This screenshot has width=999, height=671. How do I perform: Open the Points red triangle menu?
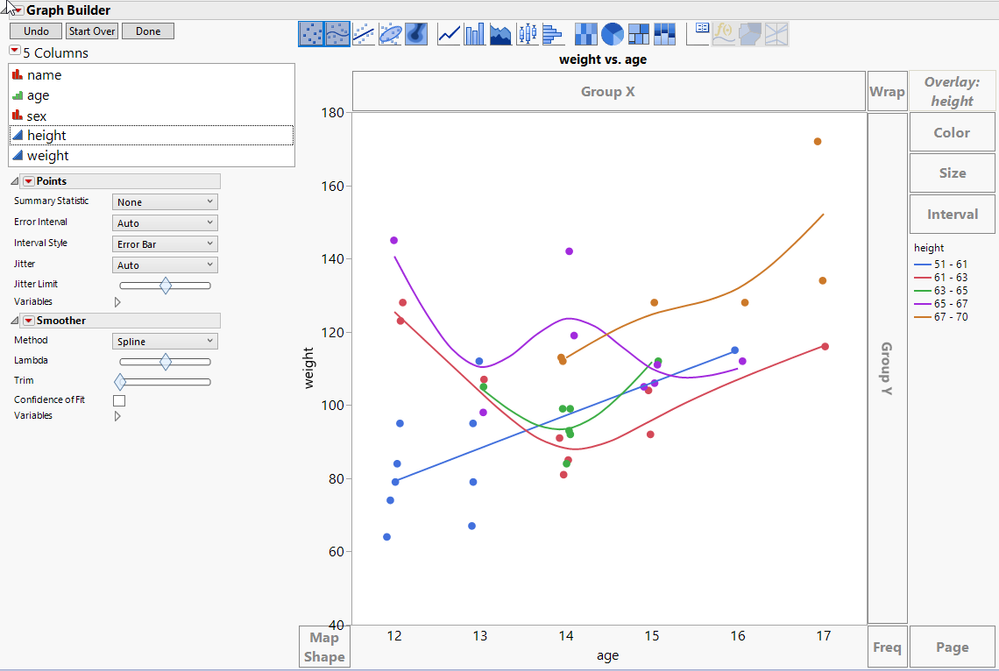(x=29, y=181)
